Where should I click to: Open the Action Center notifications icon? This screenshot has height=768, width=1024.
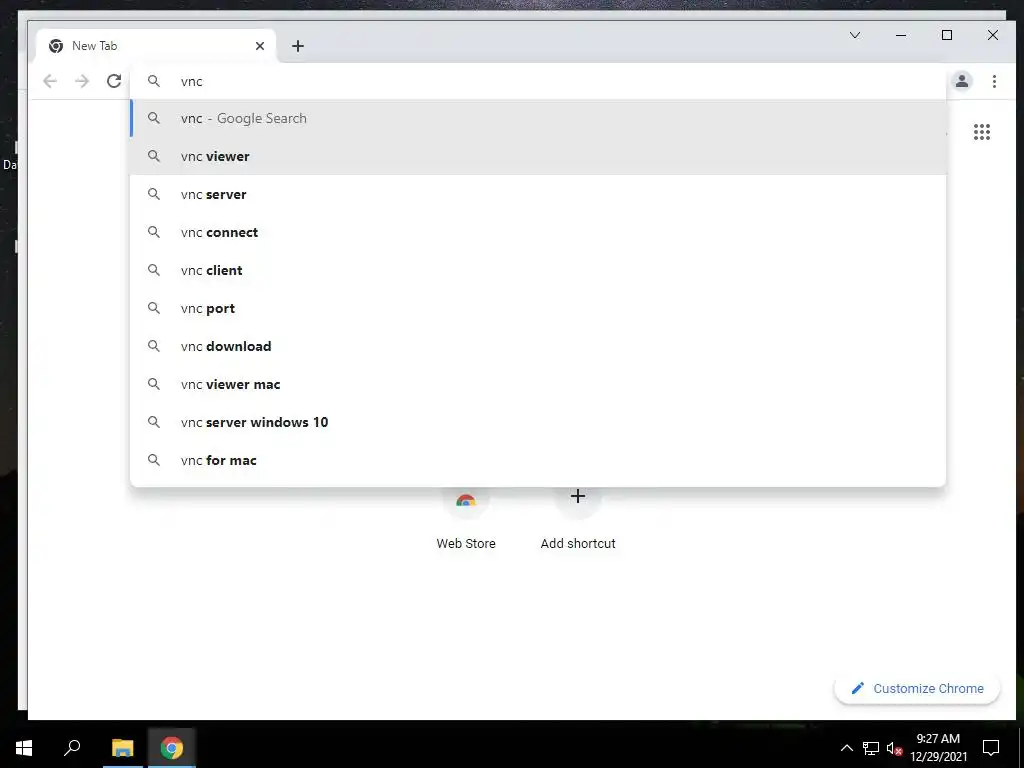coord(991,748)
